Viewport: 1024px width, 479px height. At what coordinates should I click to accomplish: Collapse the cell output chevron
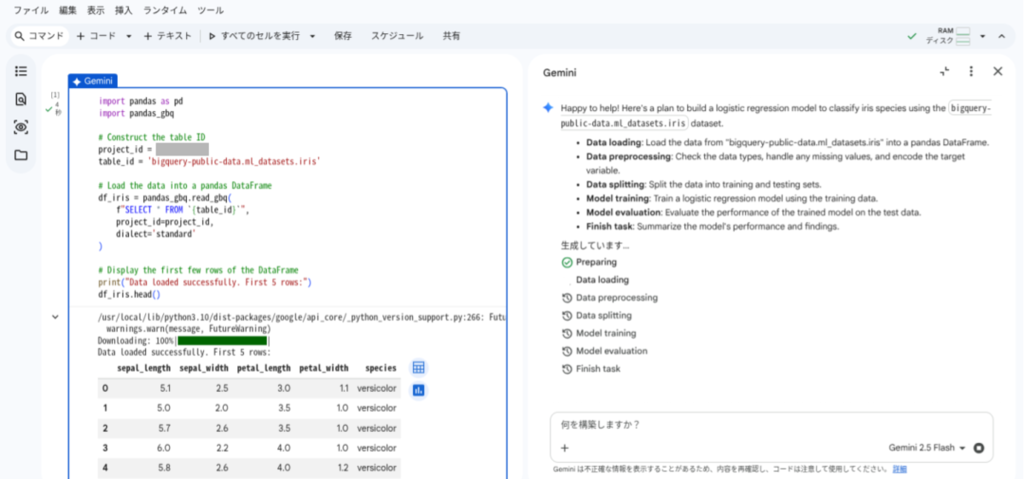coord(56,317)
